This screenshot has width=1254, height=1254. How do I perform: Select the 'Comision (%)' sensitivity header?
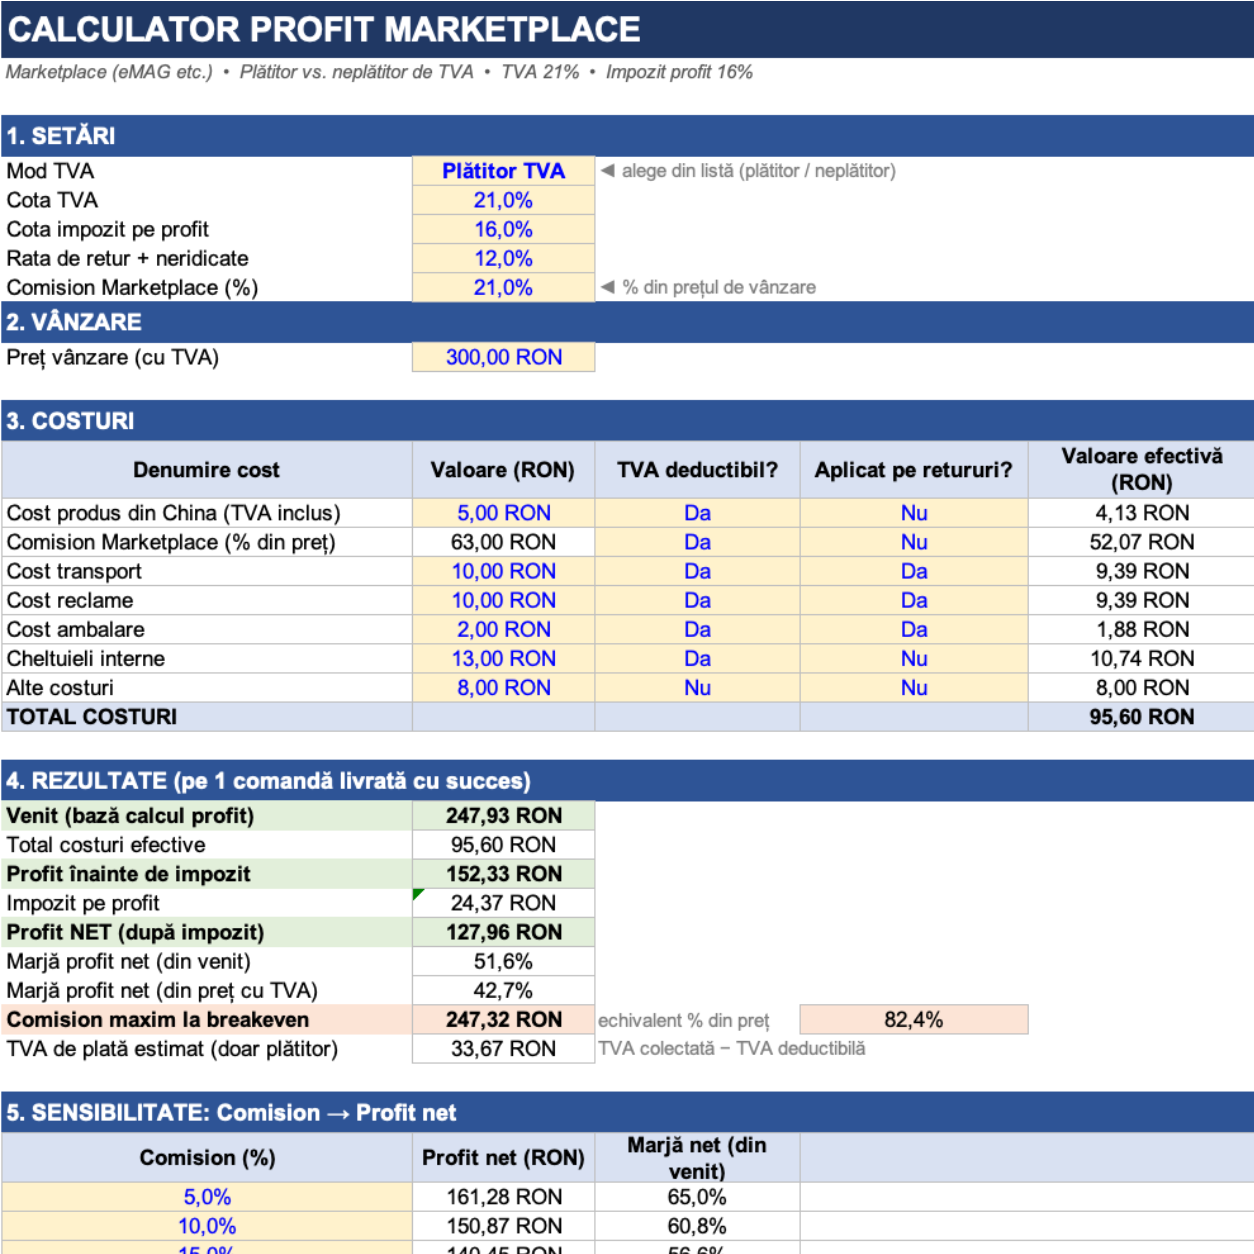207,1158
